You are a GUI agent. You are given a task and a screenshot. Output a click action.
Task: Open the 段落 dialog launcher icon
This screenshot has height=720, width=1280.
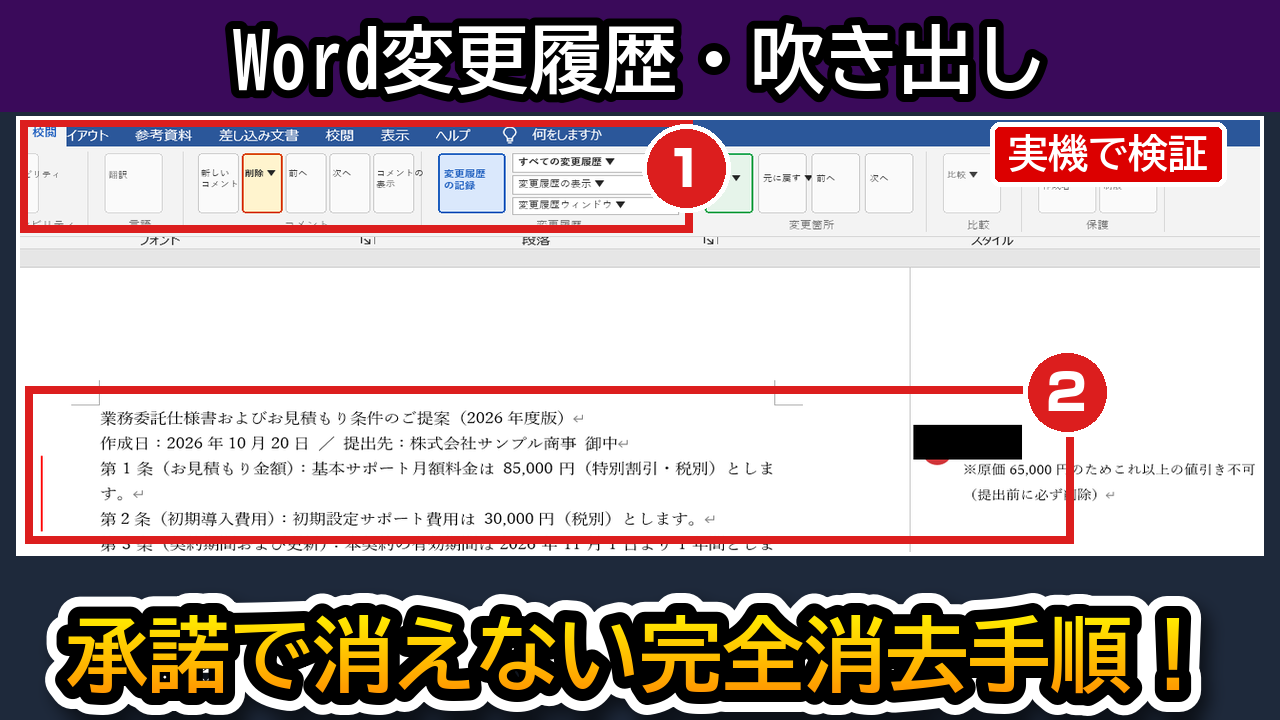709,241
